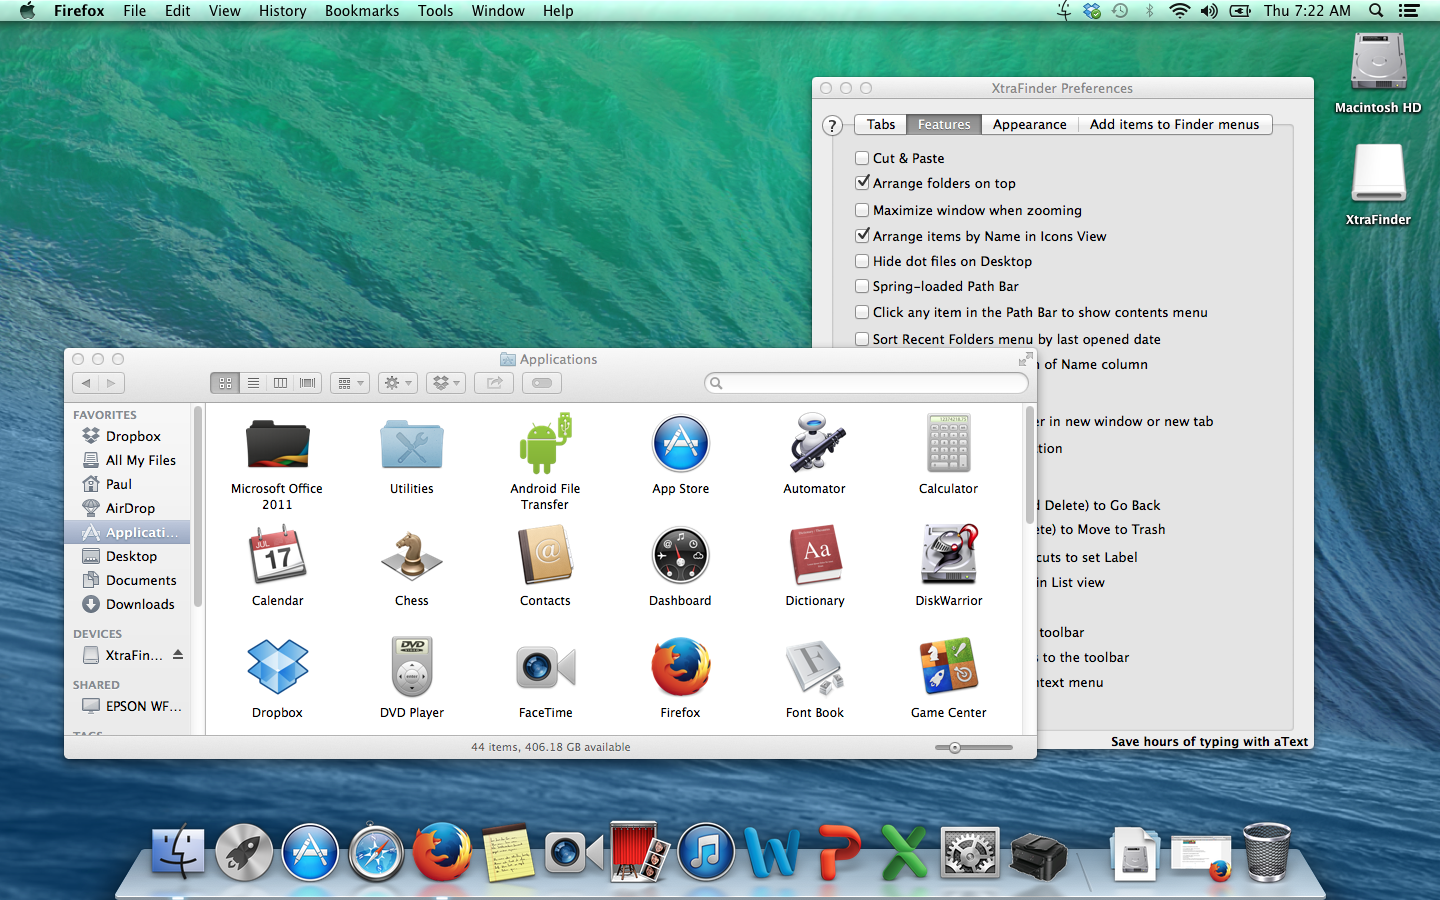The height and width of the screenshot is (900, 1440).
Task: Enable the Cut & Paste checkbox
Action: point(862,158)
